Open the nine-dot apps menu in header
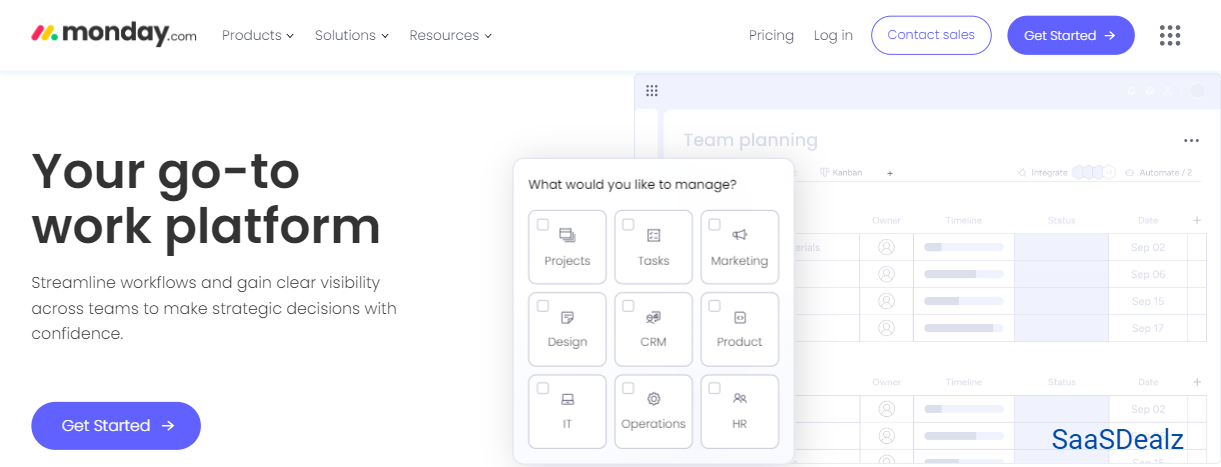Viewport: 1221px width, 467px height. (1169, 35)
